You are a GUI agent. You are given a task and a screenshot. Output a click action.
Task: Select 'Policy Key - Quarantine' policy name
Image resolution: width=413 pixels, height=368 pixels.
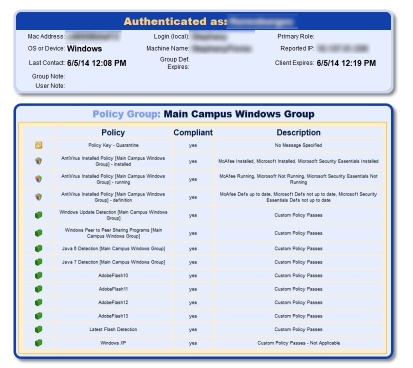(113, 145)
